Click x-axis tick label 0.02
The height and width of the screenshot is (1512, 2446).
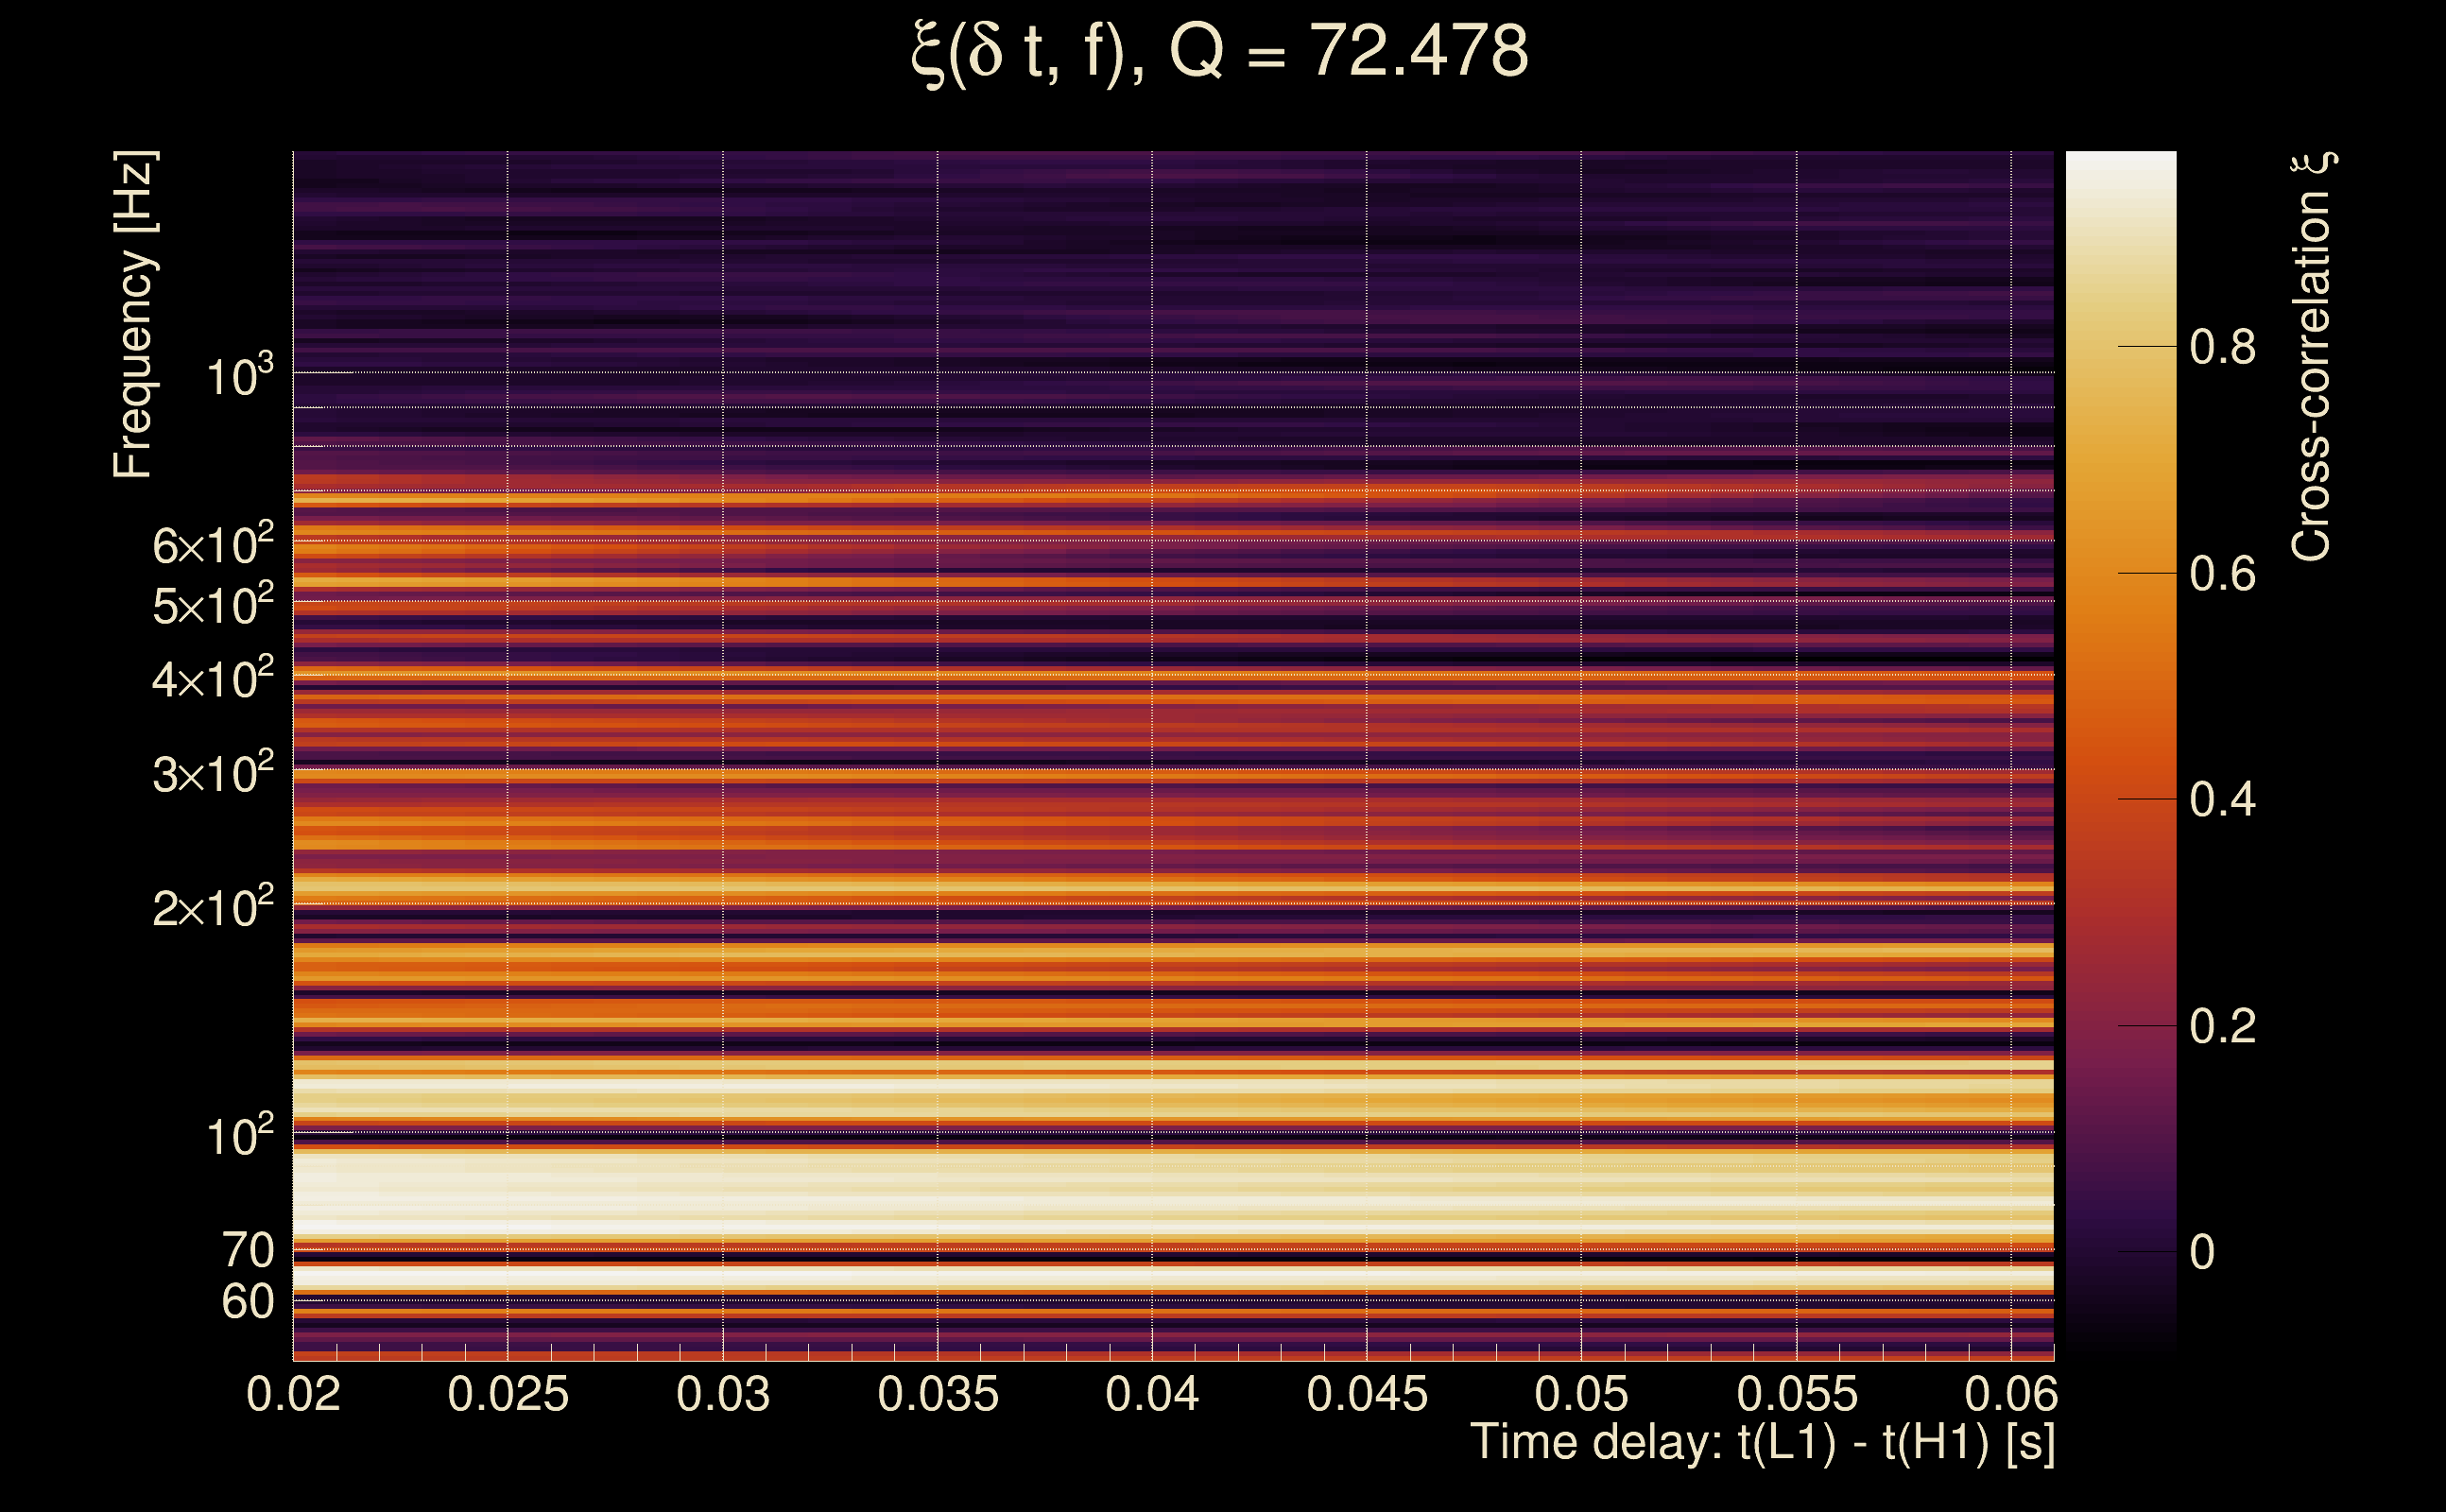(x=293, y=1394)
